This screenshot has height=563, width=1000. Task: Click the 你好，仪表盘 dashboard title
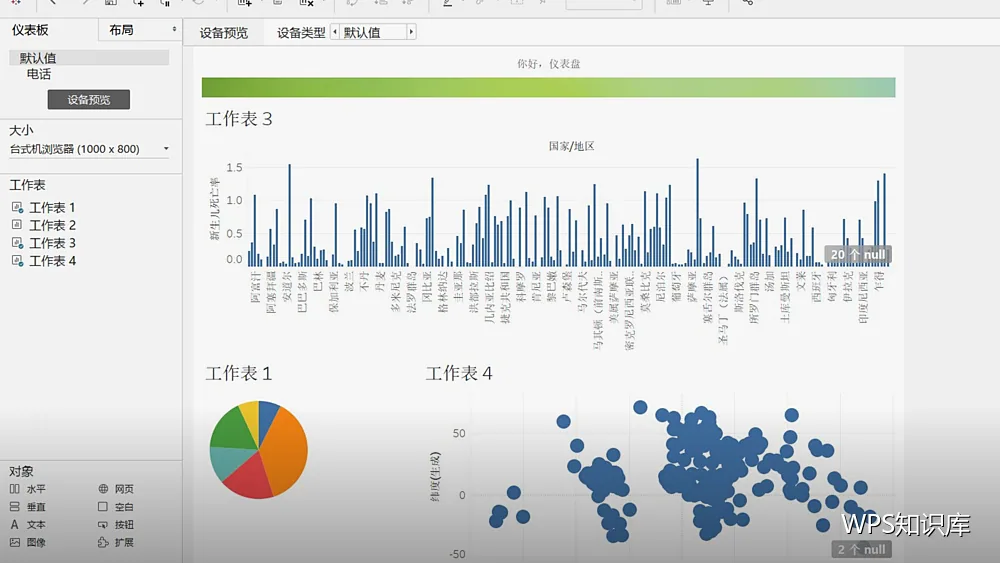pos(548,64)
